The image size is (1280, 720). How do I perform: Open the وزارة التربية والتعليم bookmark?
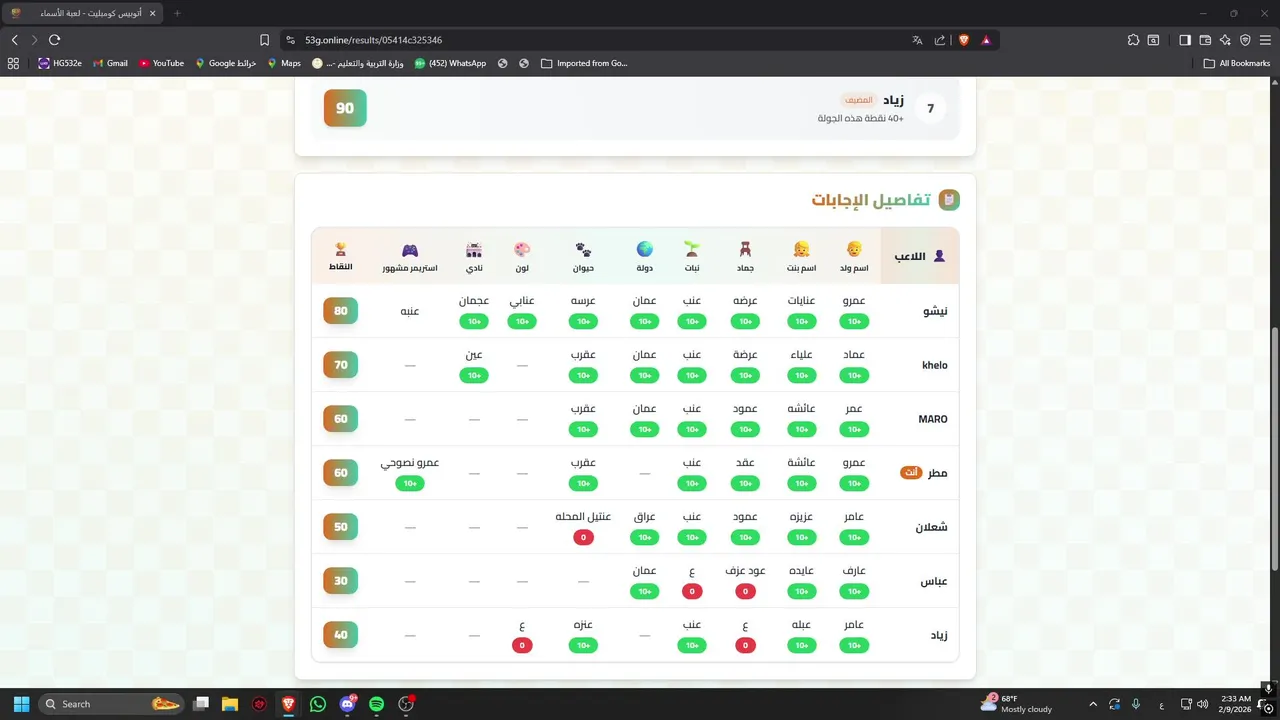pyautogui.click(x=358, y=63)
